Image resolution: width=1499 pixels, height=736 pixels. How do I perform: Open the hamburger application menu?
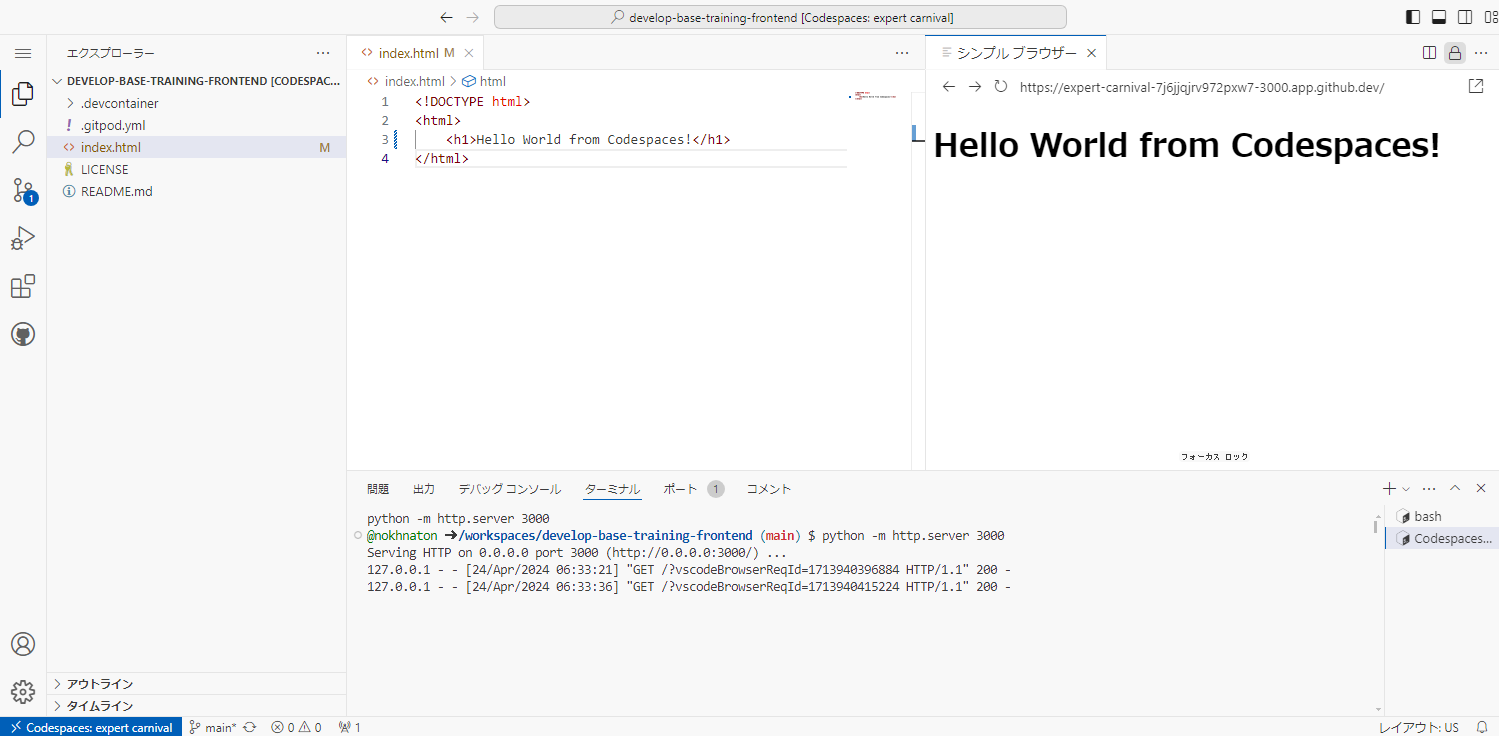pos(23,53)
